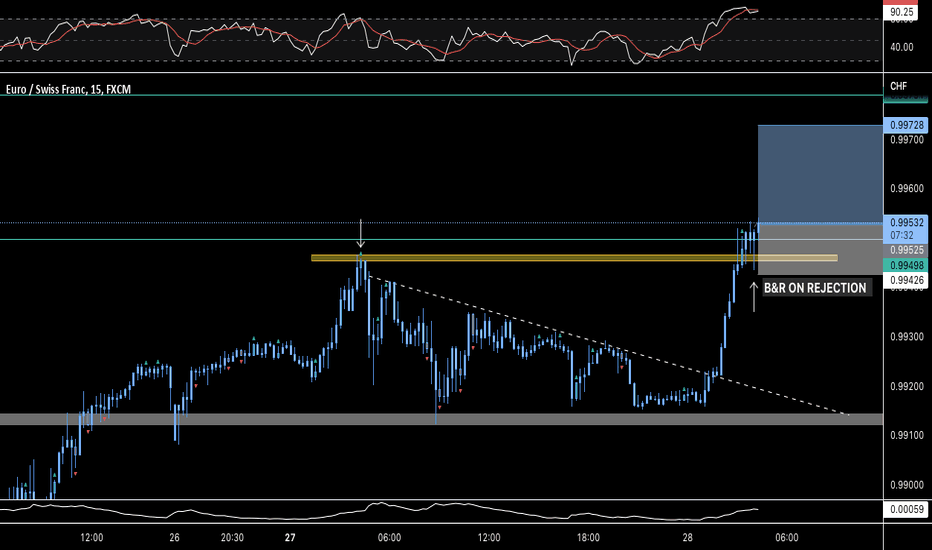
Task: Select the 0.99426 stop-loss price label
Action: [906, 280]
